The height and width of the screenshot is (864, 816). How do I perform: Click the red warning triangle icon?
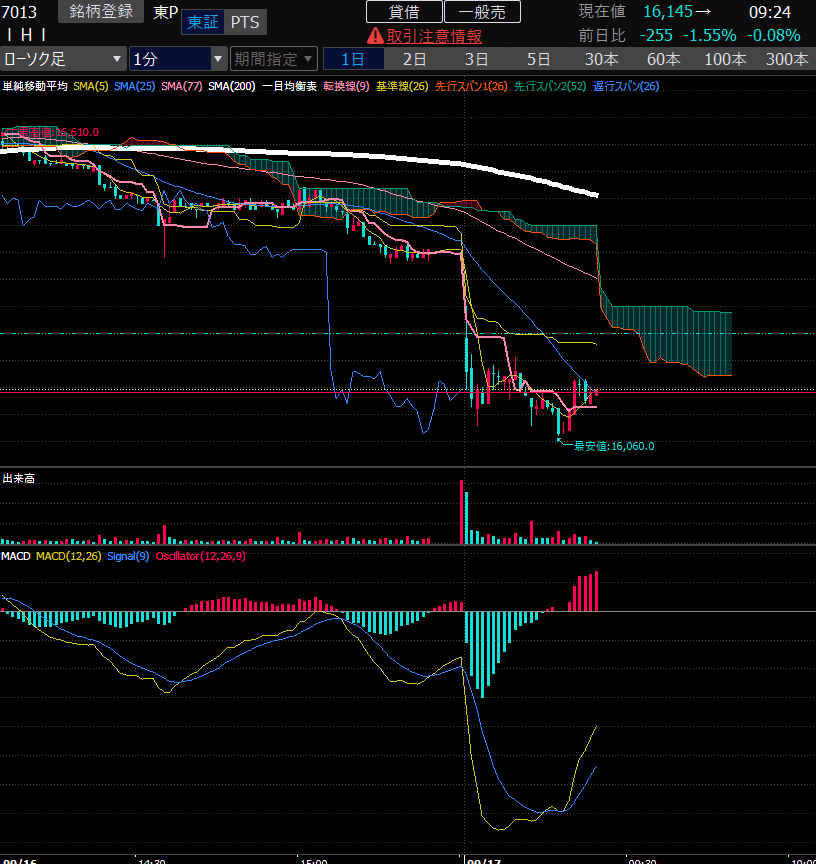(x=375, y=35)
